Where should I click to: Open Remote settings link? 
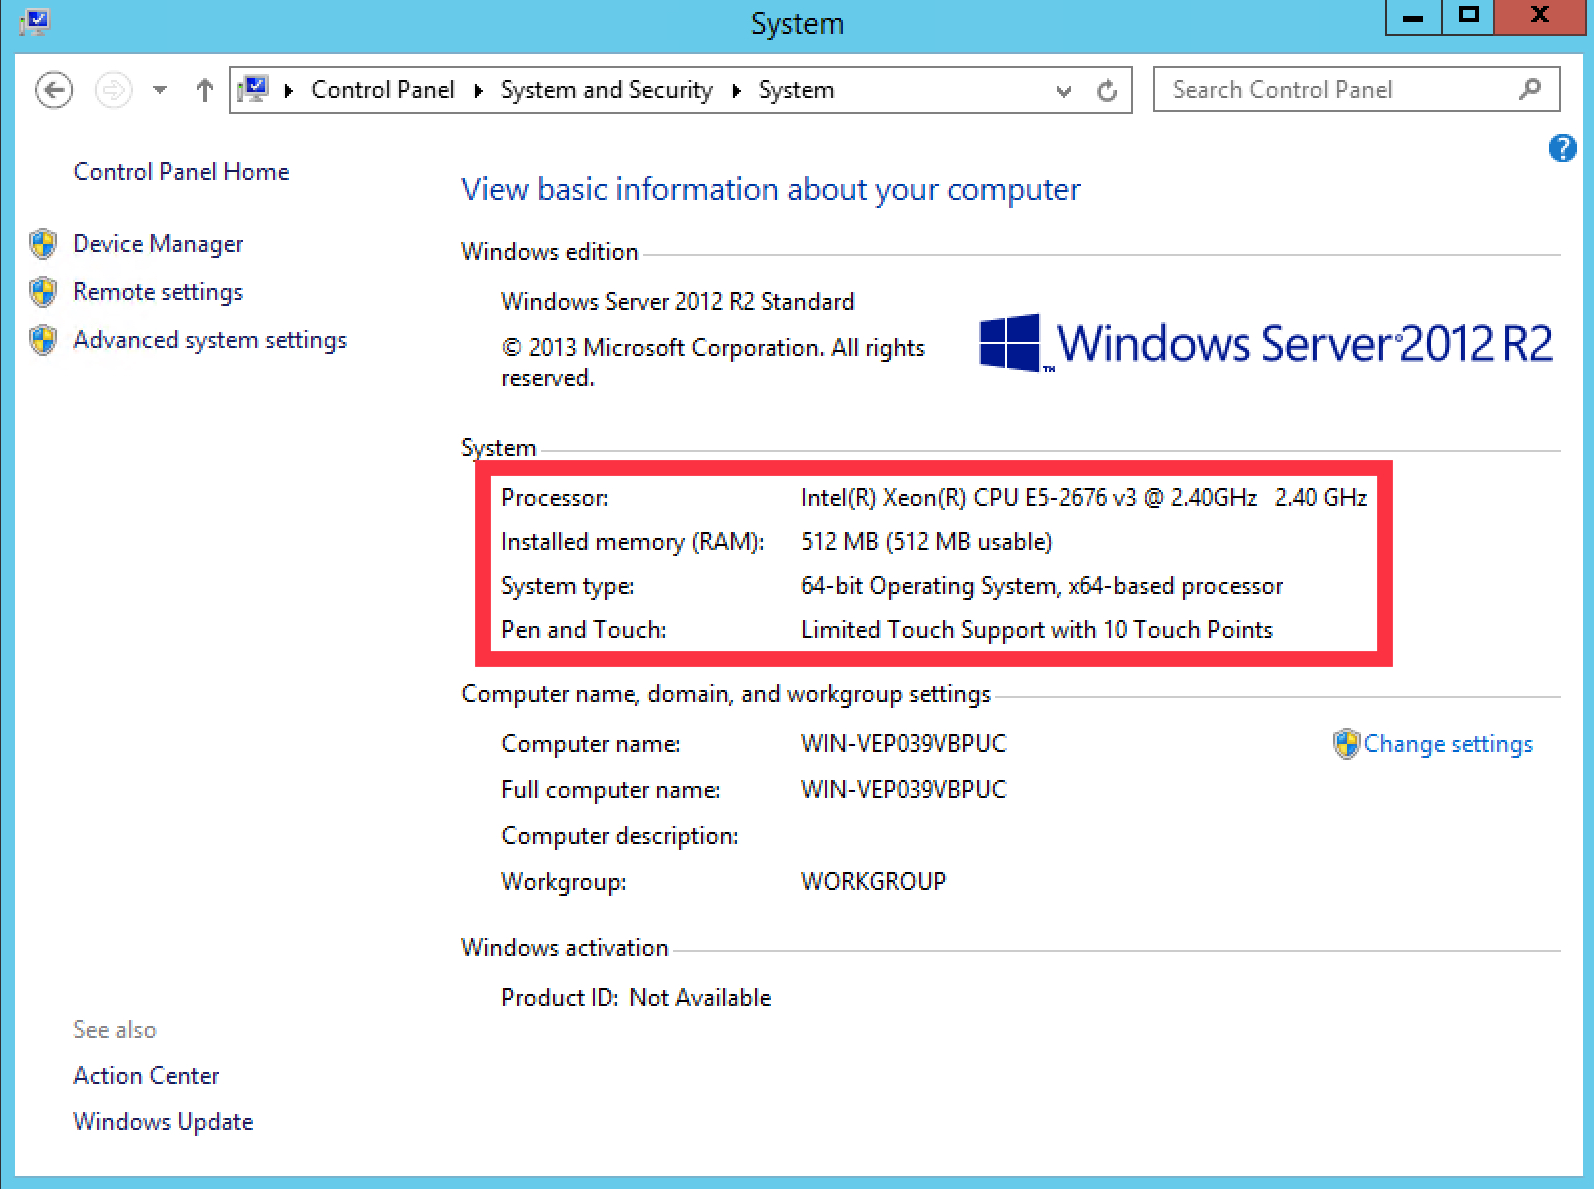(x=158, y=292)
